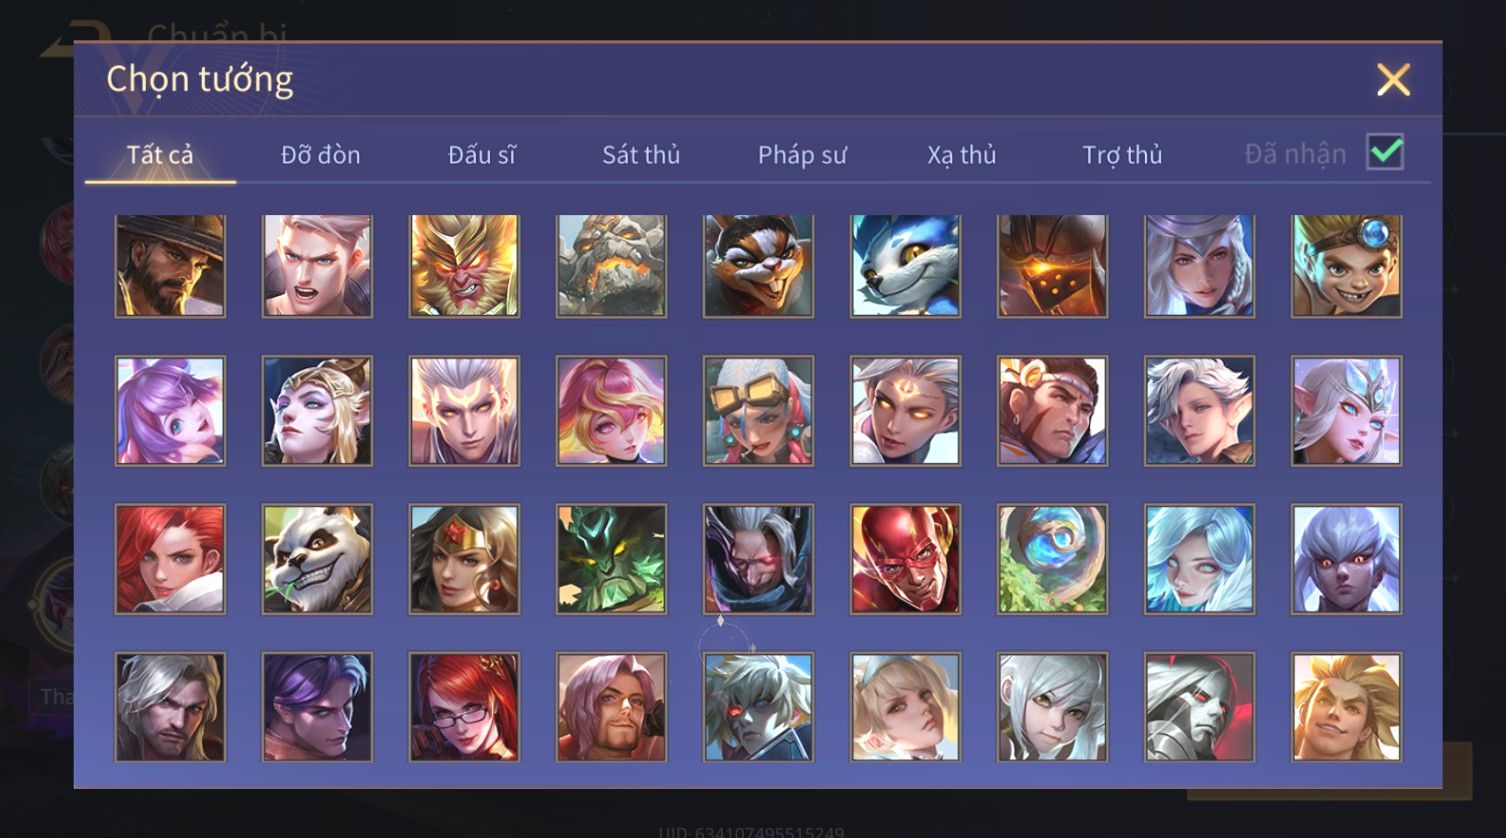Select the red-haired hero with glasses
Viewport: 1506px width, 838px height.
click(464, 707)
